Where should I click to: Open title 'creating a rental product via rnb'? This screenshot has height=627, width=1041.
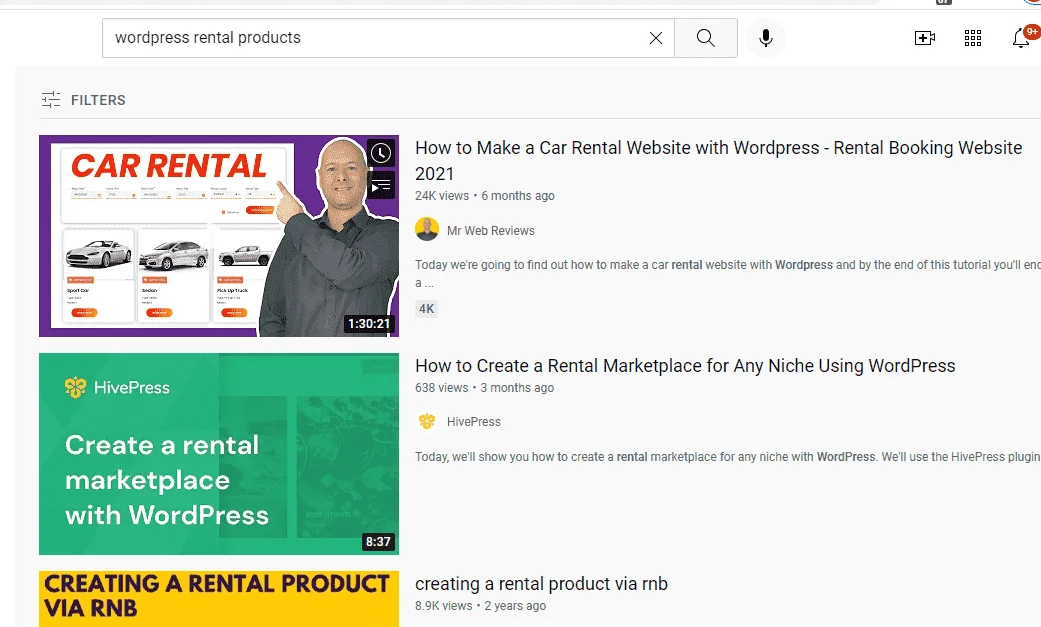click(541, 583)
